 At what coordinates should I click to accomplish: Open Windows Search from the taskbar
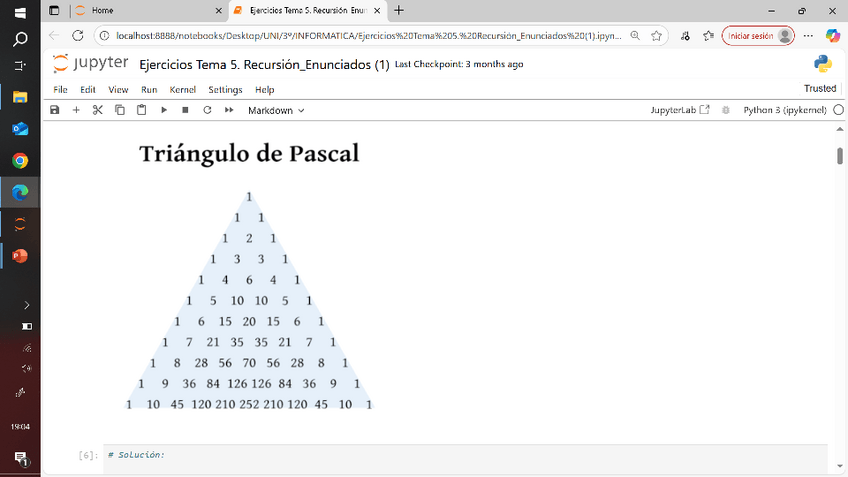point(20,39)
